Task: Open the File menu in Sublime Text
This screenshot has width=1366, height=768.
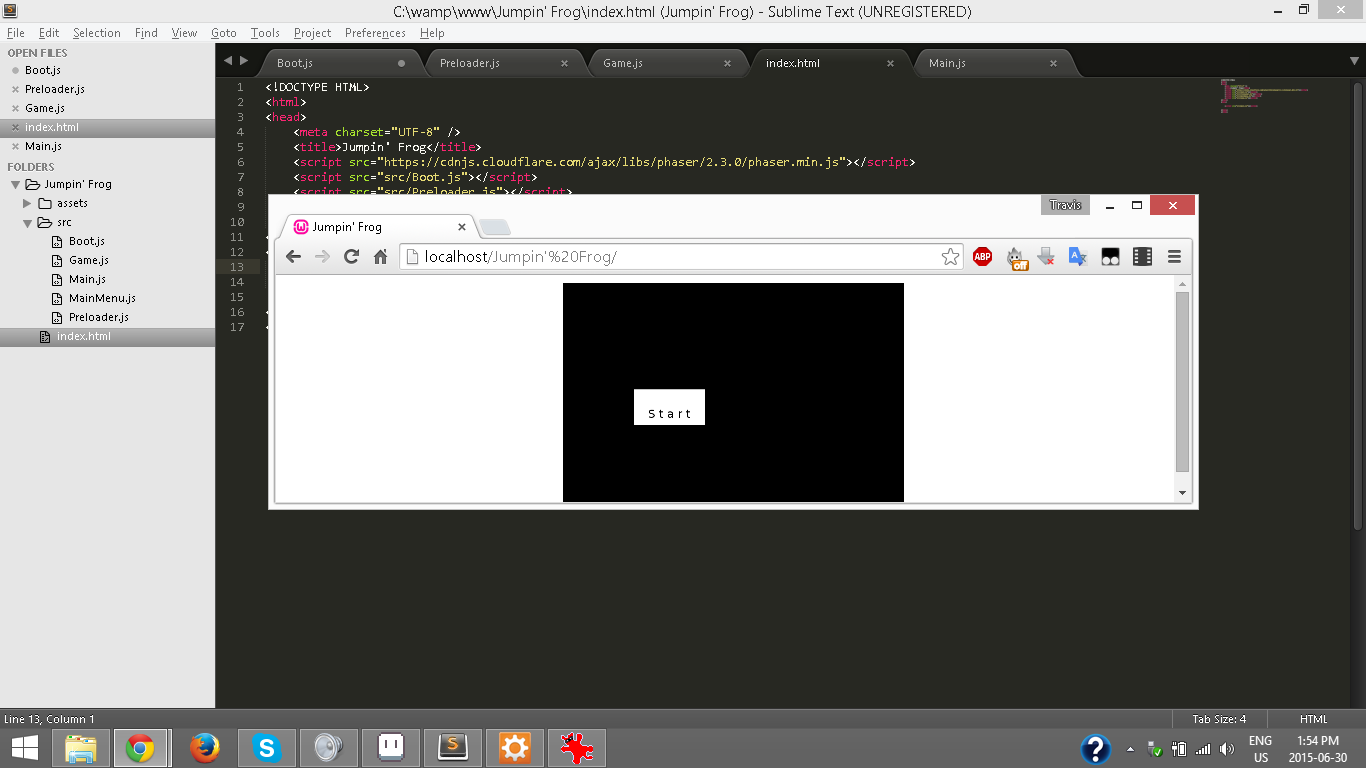Action: point(15,33)
